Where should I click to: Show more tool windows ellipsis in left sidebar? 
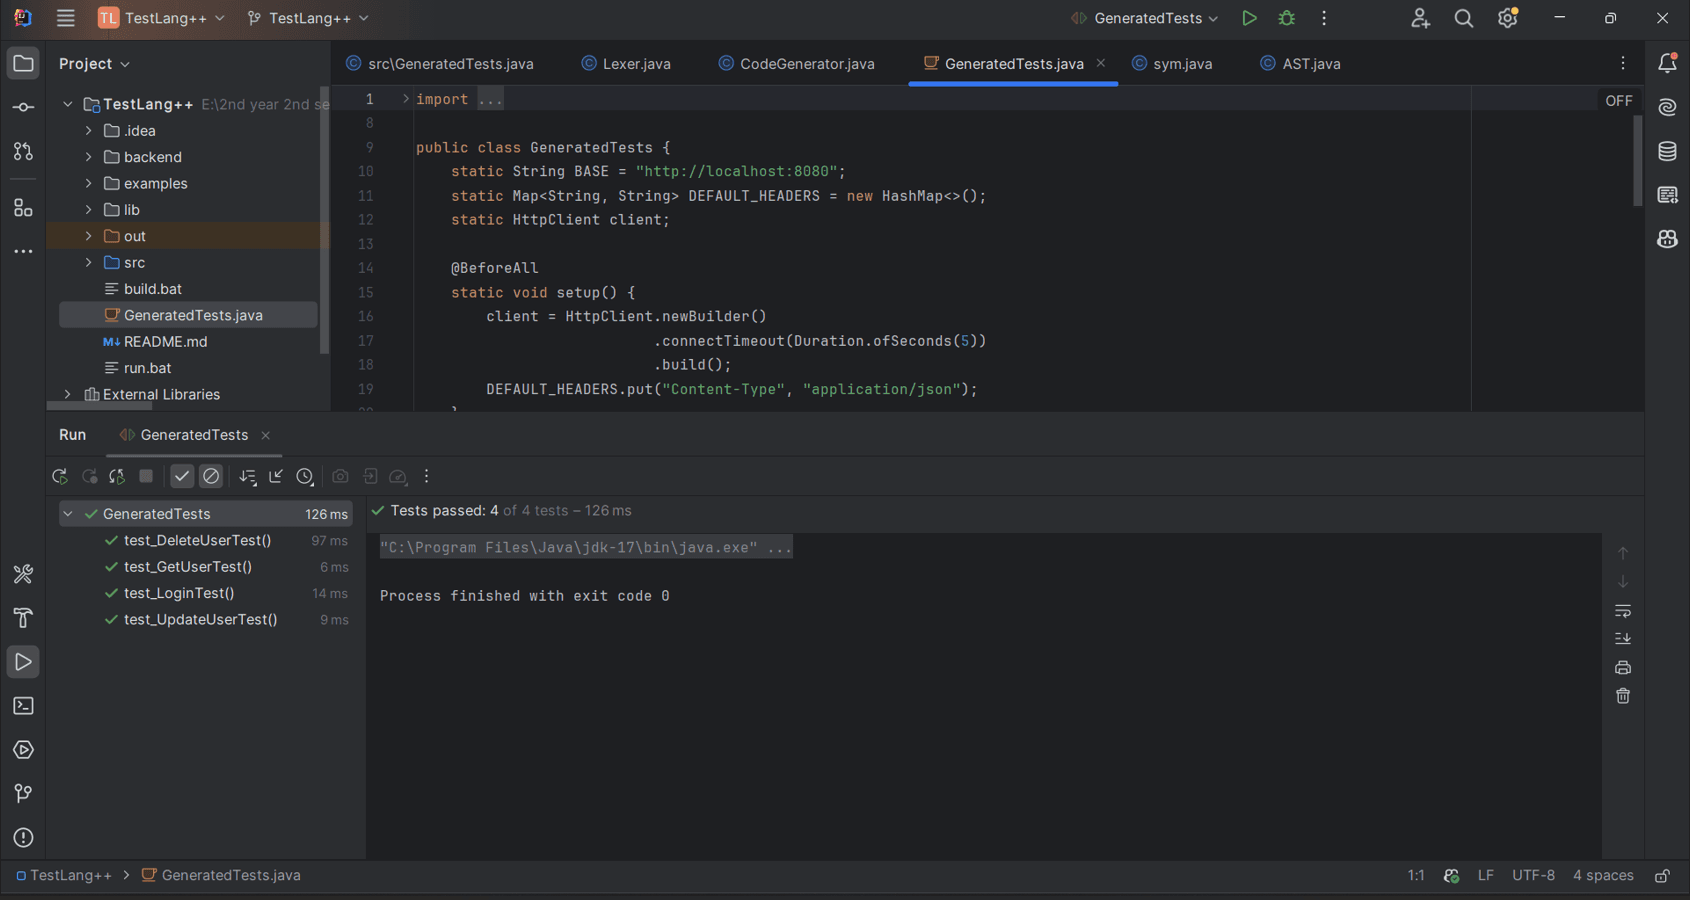pyautogui.click(x=23, y=252)
